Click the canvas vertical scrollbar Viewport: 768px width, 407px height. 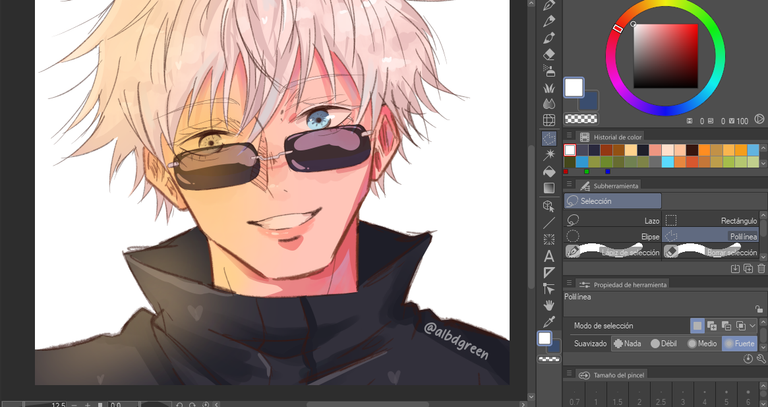[x=531, y=218]
